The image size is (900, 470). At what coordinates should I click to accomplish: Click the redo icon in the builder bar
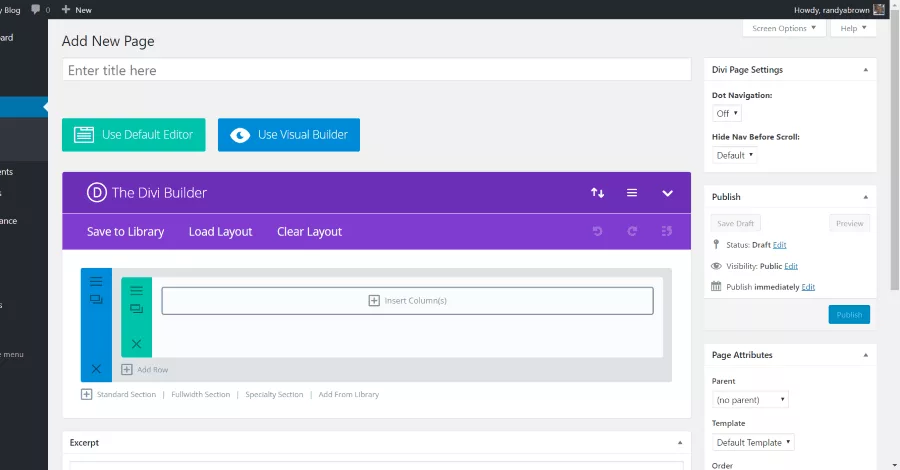tap(632, 231)
